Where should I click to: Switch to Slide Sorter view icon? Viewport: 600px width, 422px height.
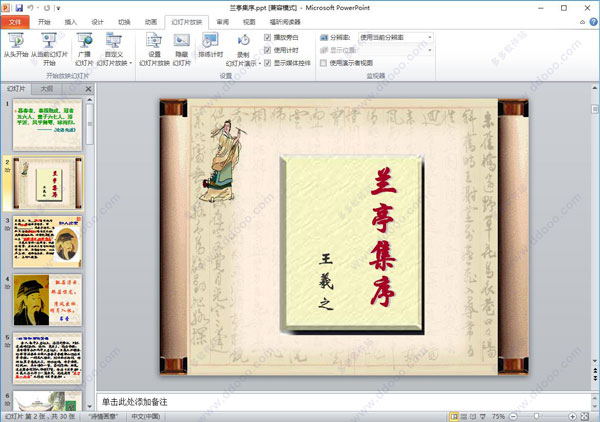coord(464,416)
